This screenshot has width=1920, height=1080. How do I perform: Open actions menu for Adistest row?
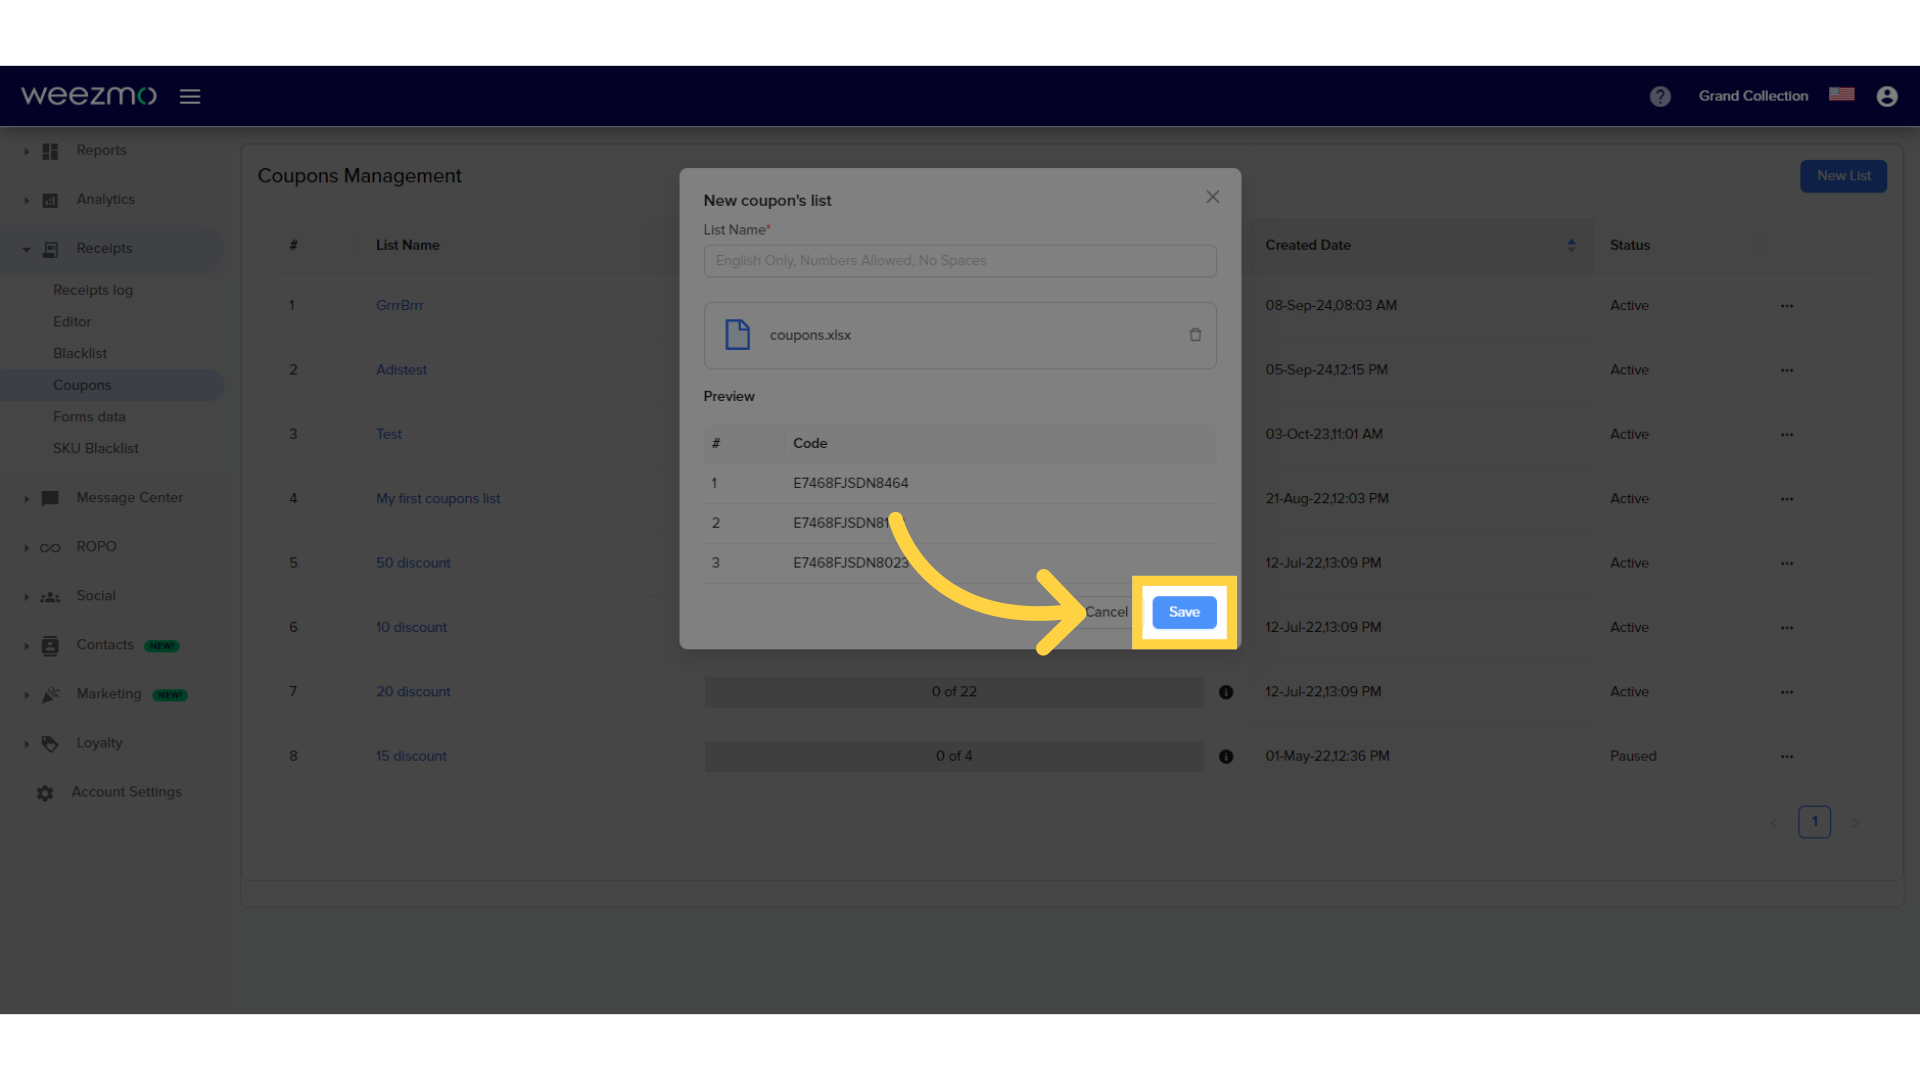point(1787,370)
